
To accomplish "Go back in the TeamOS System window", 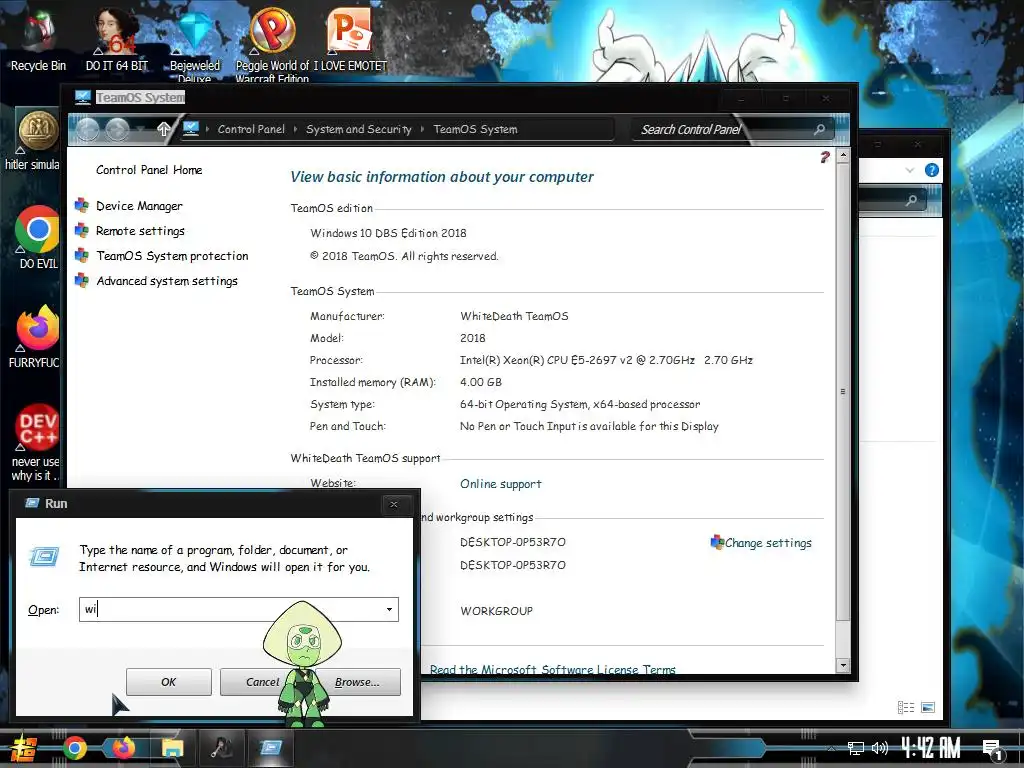I will coord(88,129).
